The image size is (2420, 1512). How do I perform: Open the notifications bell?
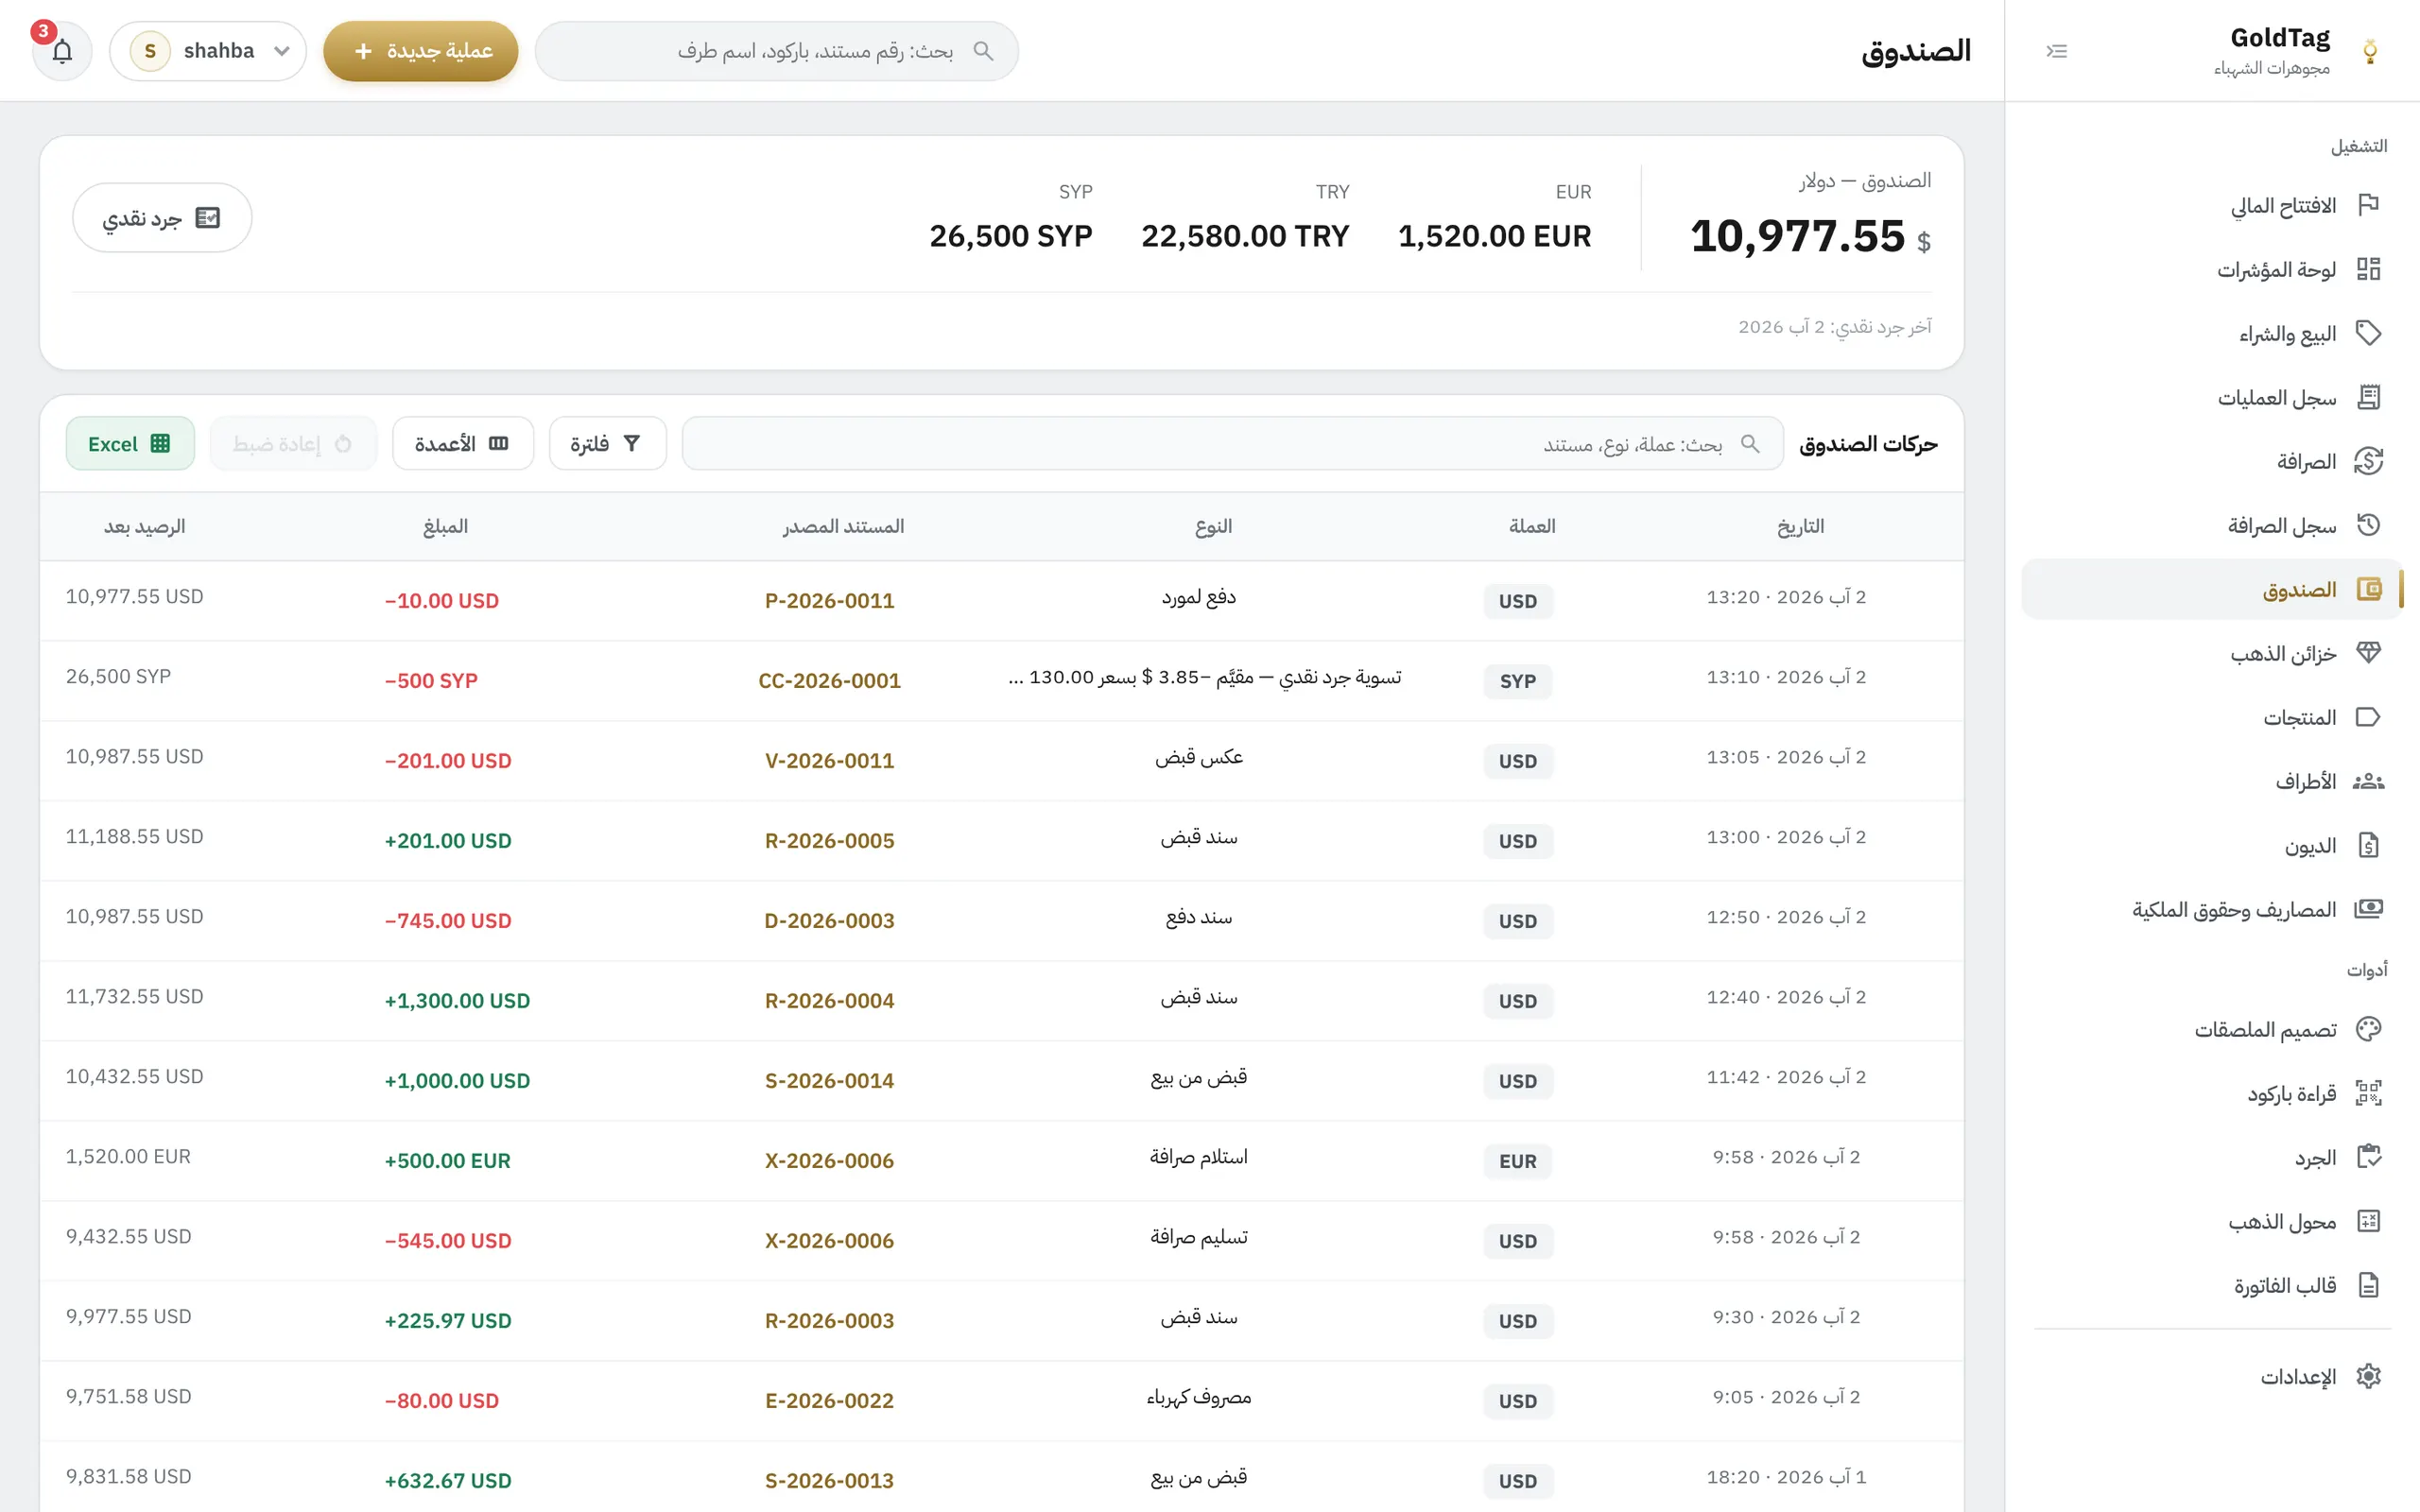(62, 51)
